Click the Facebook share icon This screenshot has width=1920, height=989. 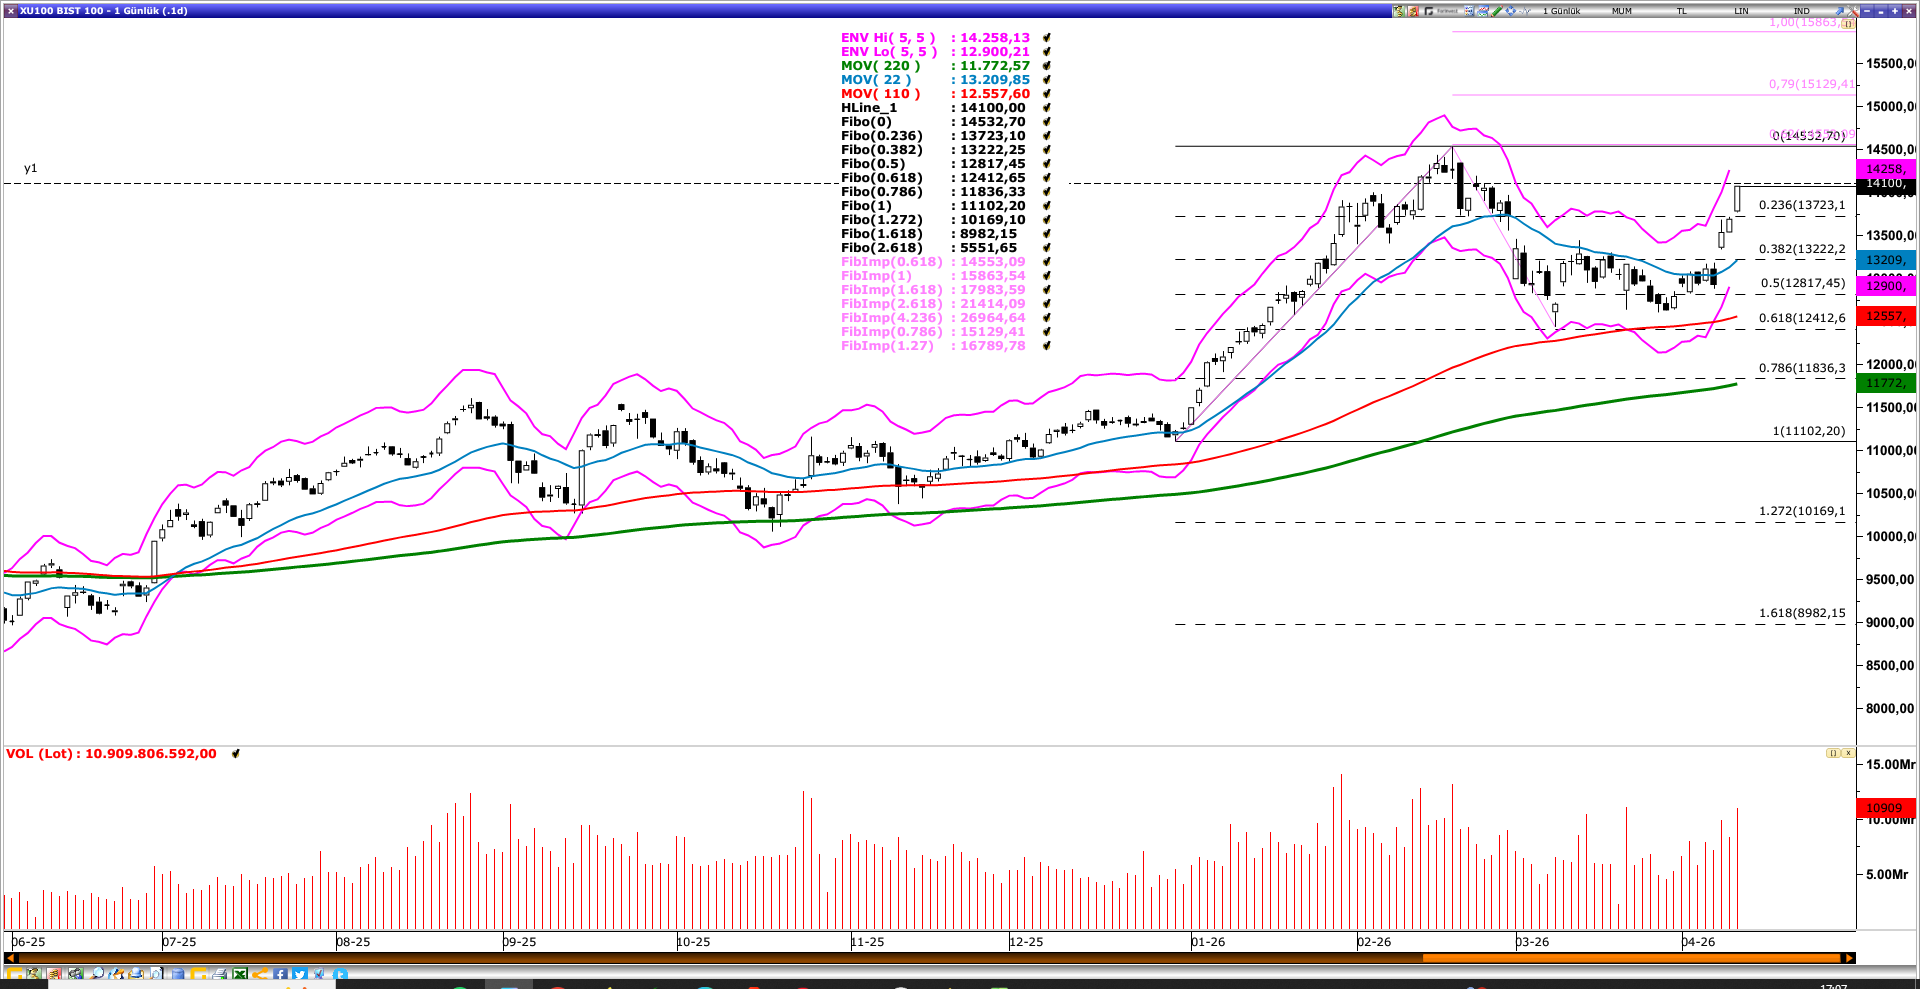tap(280, 973)
